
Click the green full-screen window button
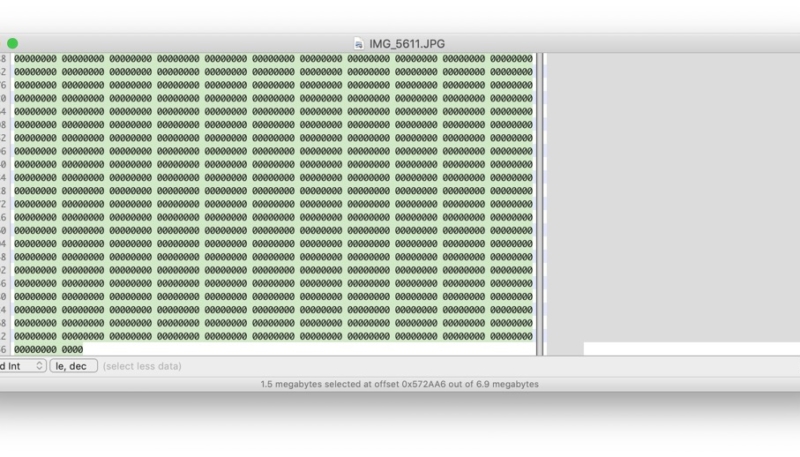[12, 43]
